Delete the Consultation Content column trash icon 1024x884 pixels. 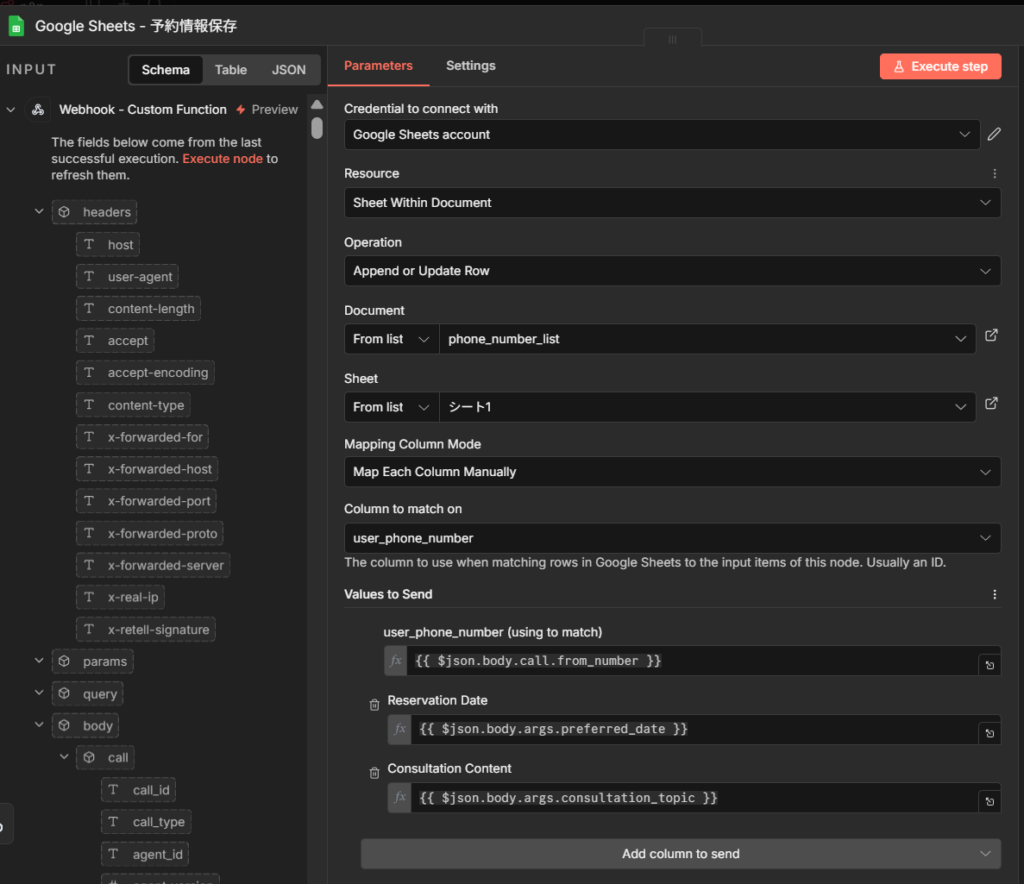[x=374, y=773]
